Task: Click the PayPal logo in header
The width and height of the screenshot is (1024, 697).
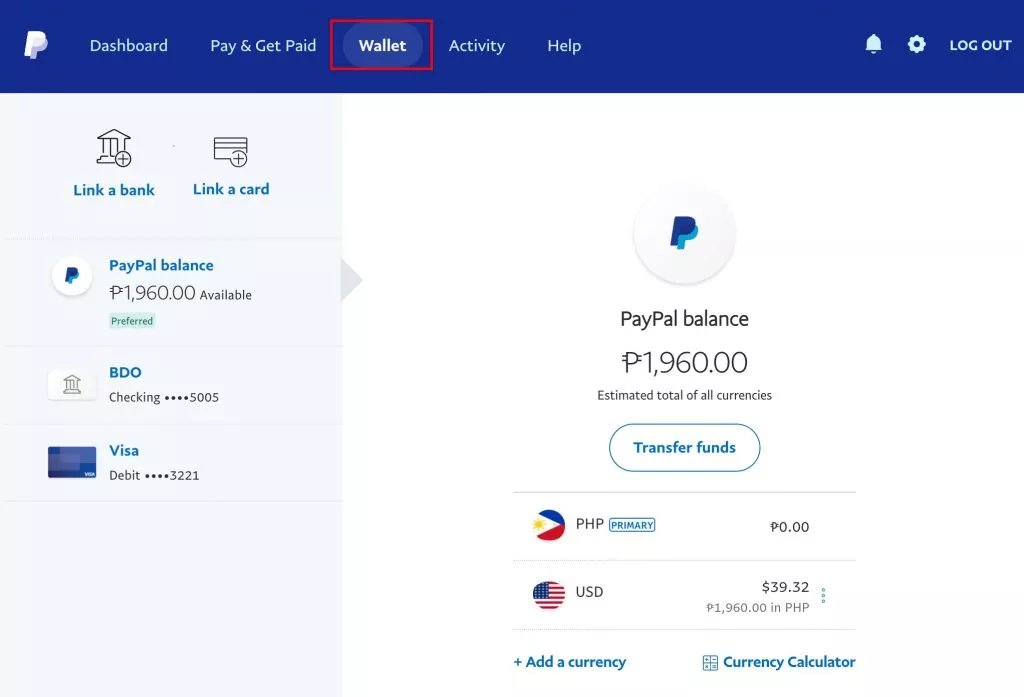Action: 36,45
